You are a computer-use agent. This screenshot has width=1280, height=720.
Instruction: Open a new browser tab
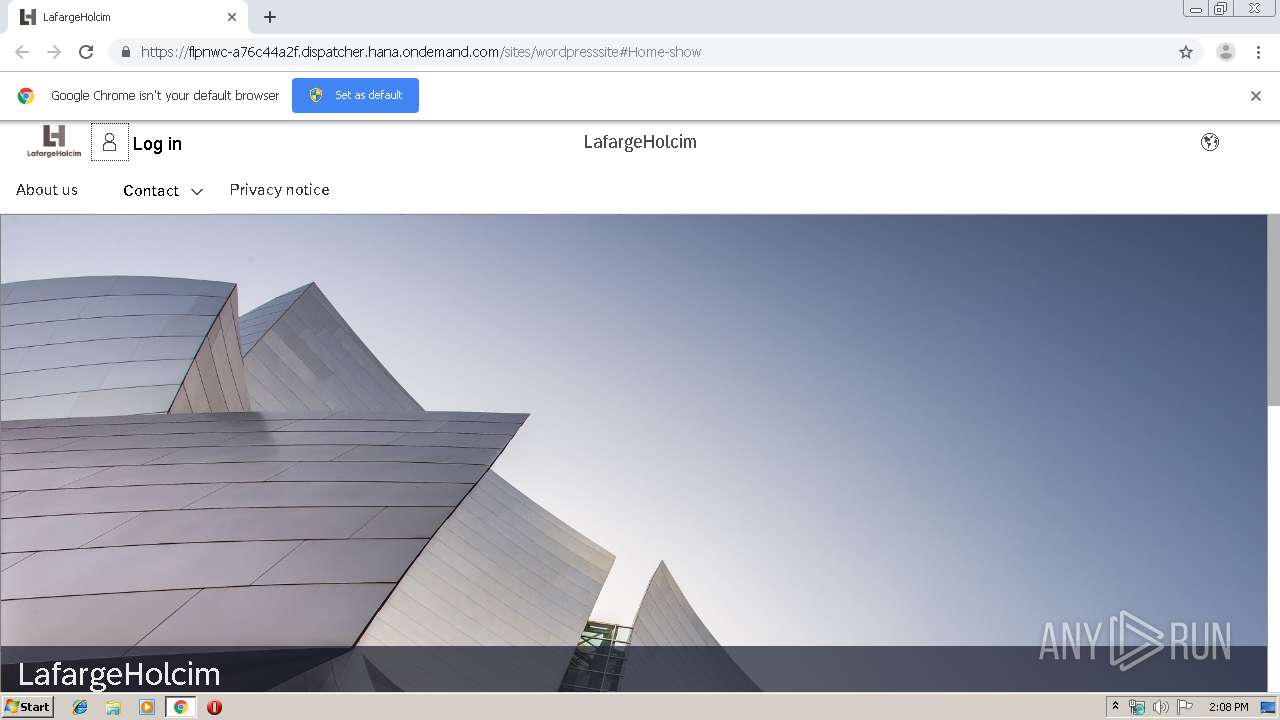270,17
